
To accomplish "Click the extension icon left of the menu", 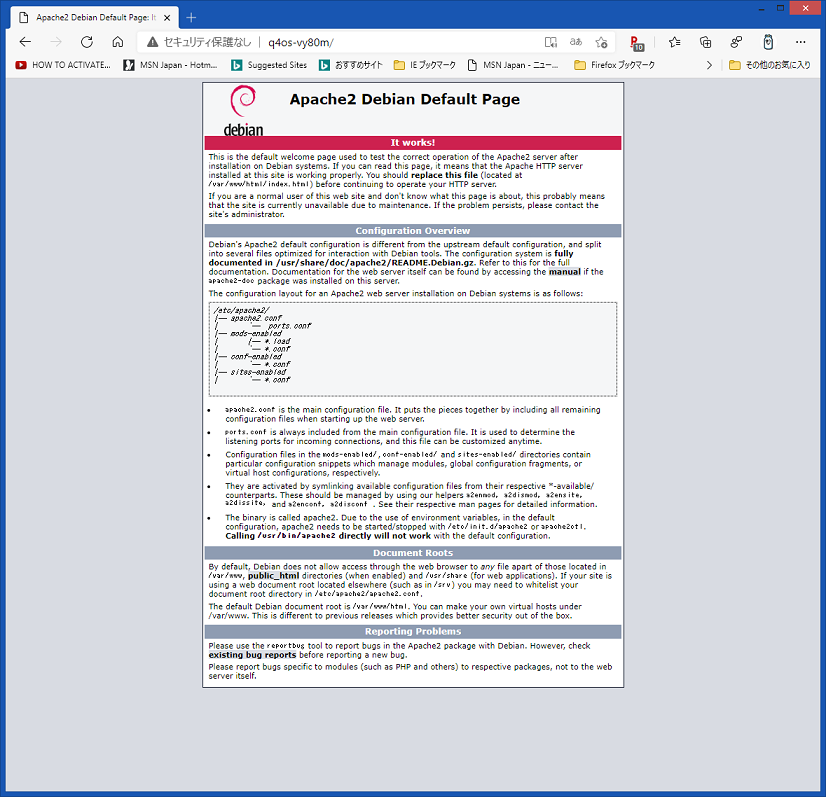I will (x=768, y=42).
